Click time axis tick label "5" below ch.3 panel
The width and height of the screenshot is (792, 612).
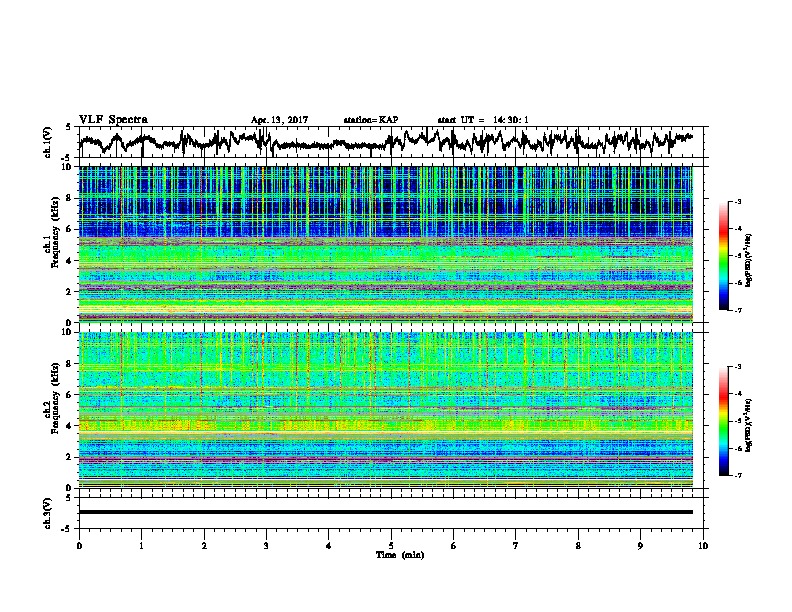coord(391,546)
